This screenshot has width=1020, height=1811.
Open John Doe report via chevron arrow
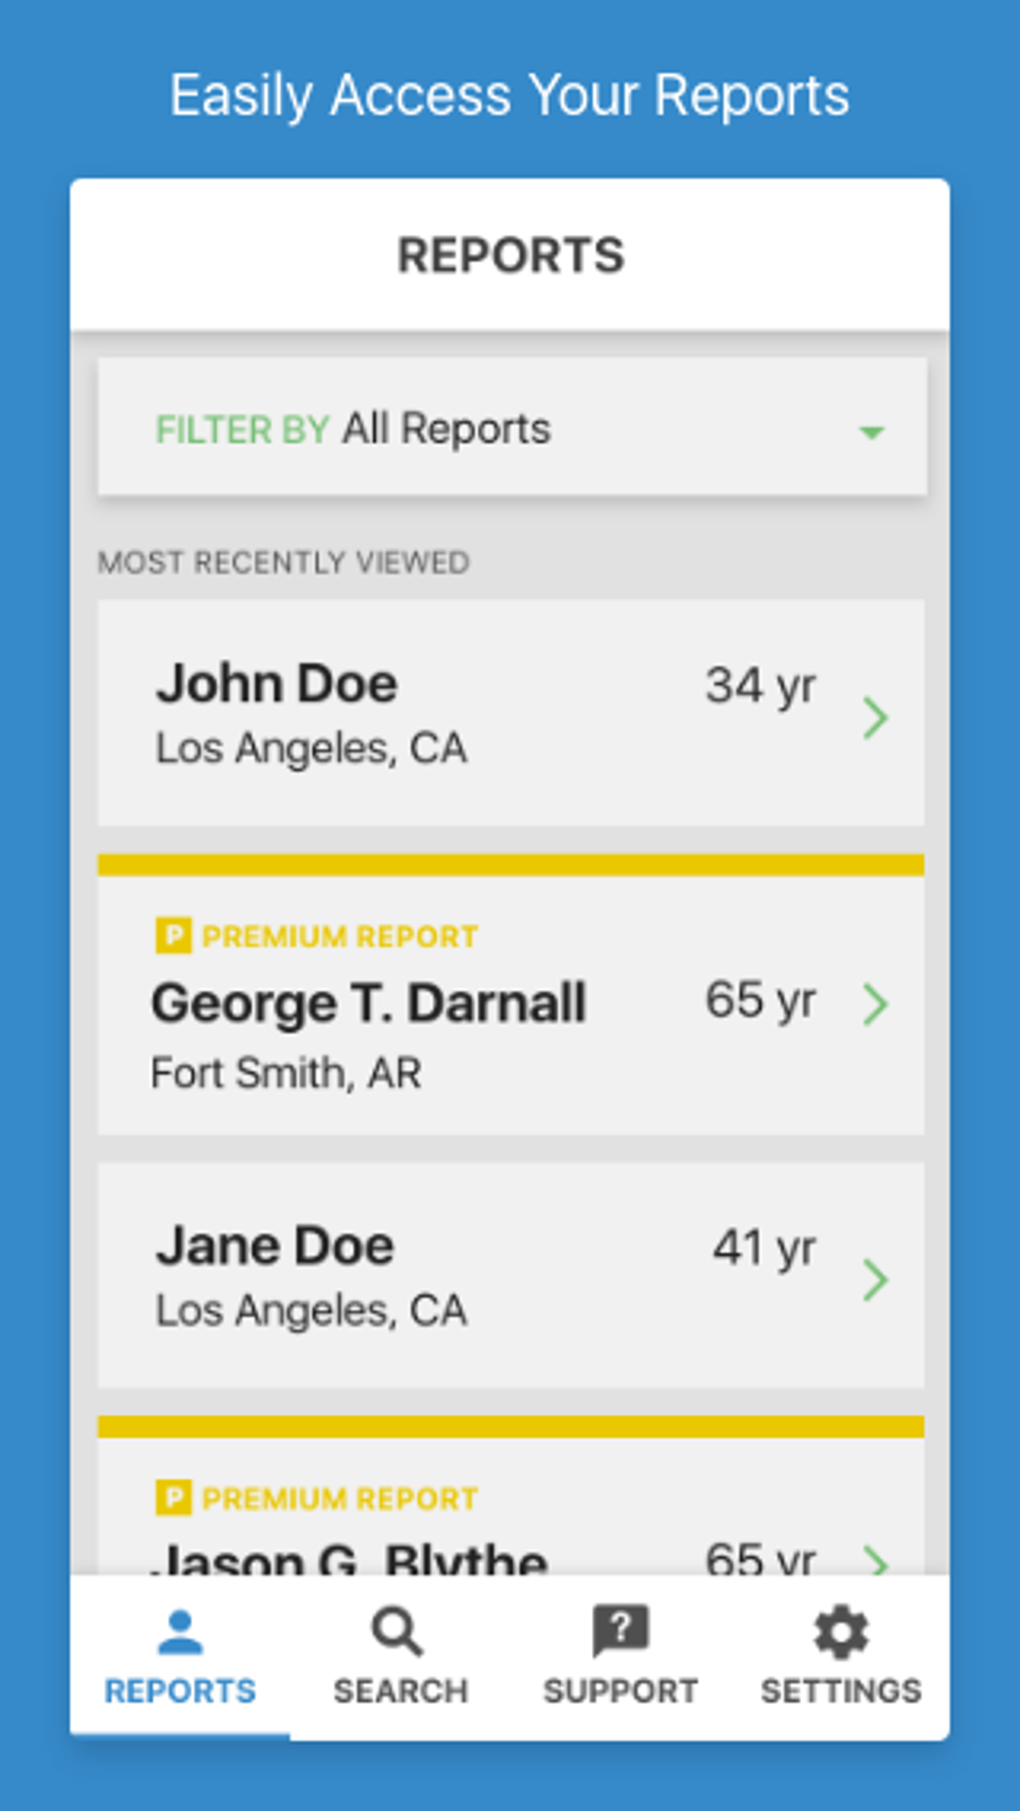[x=875, y=717]
